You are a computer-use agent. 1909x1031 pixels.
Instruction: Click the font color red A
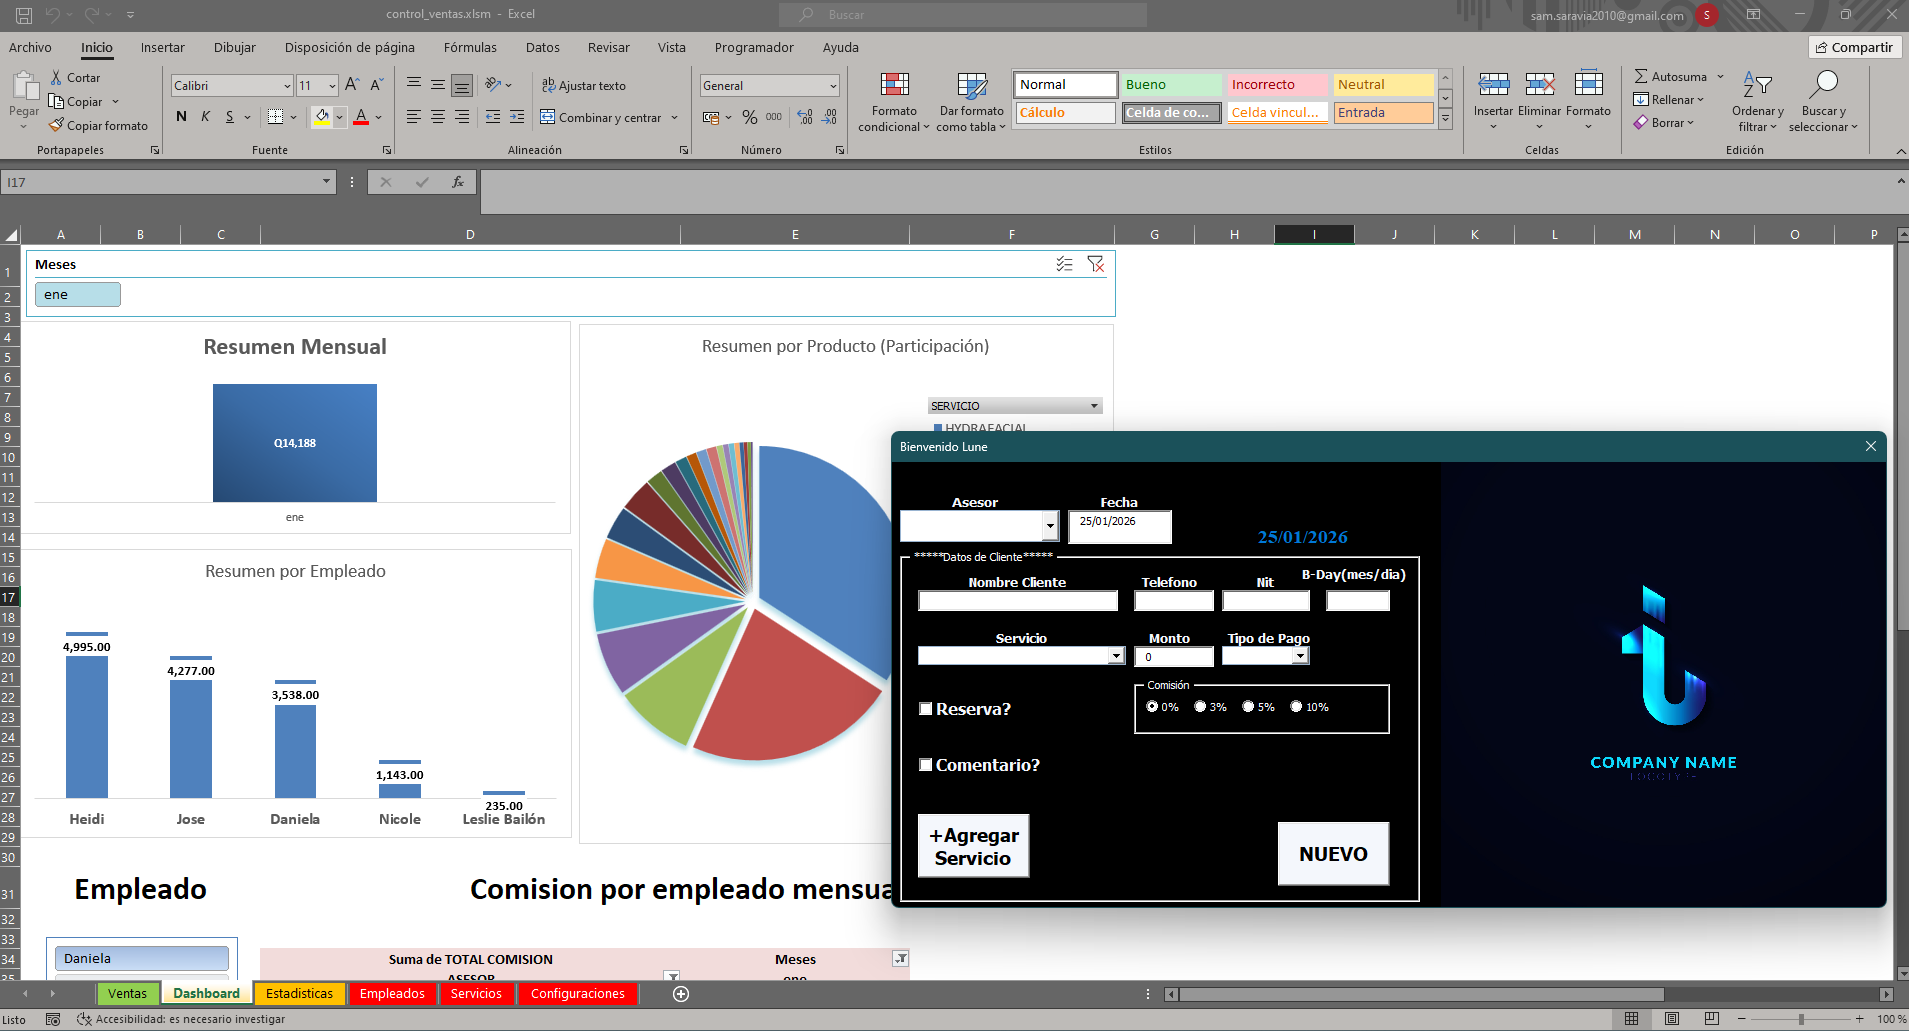click(362, 117)
